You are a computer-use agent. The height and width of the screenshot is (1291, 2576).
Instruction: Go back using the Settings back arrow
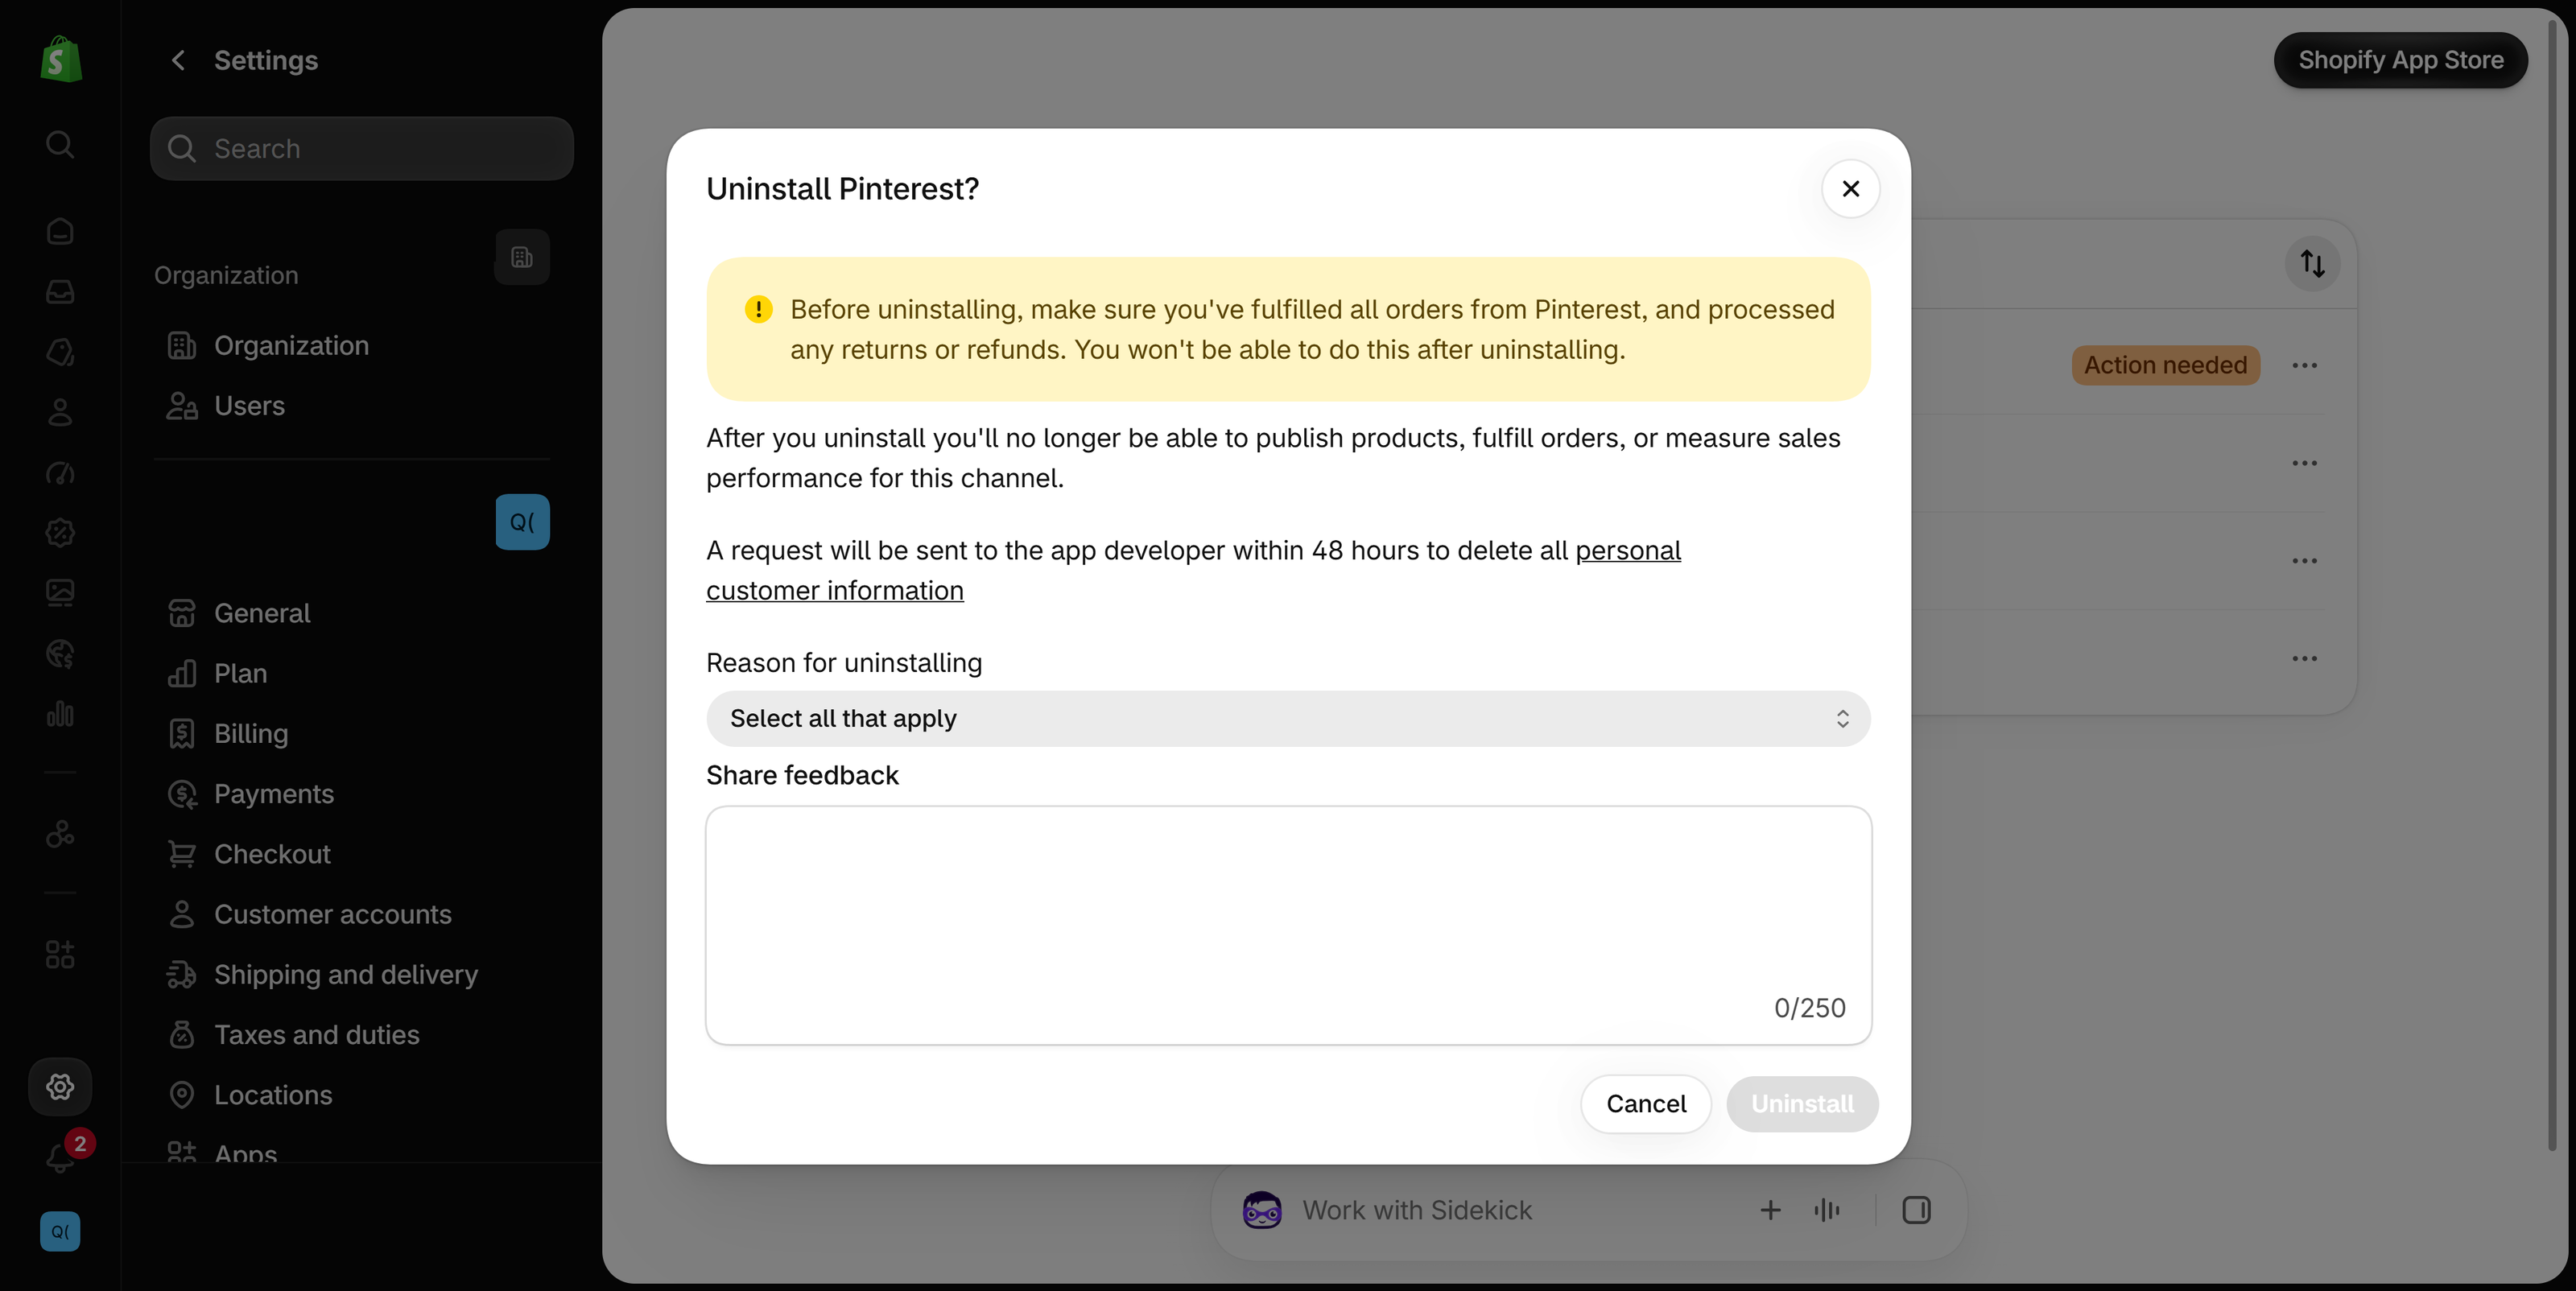pos(178,60)
